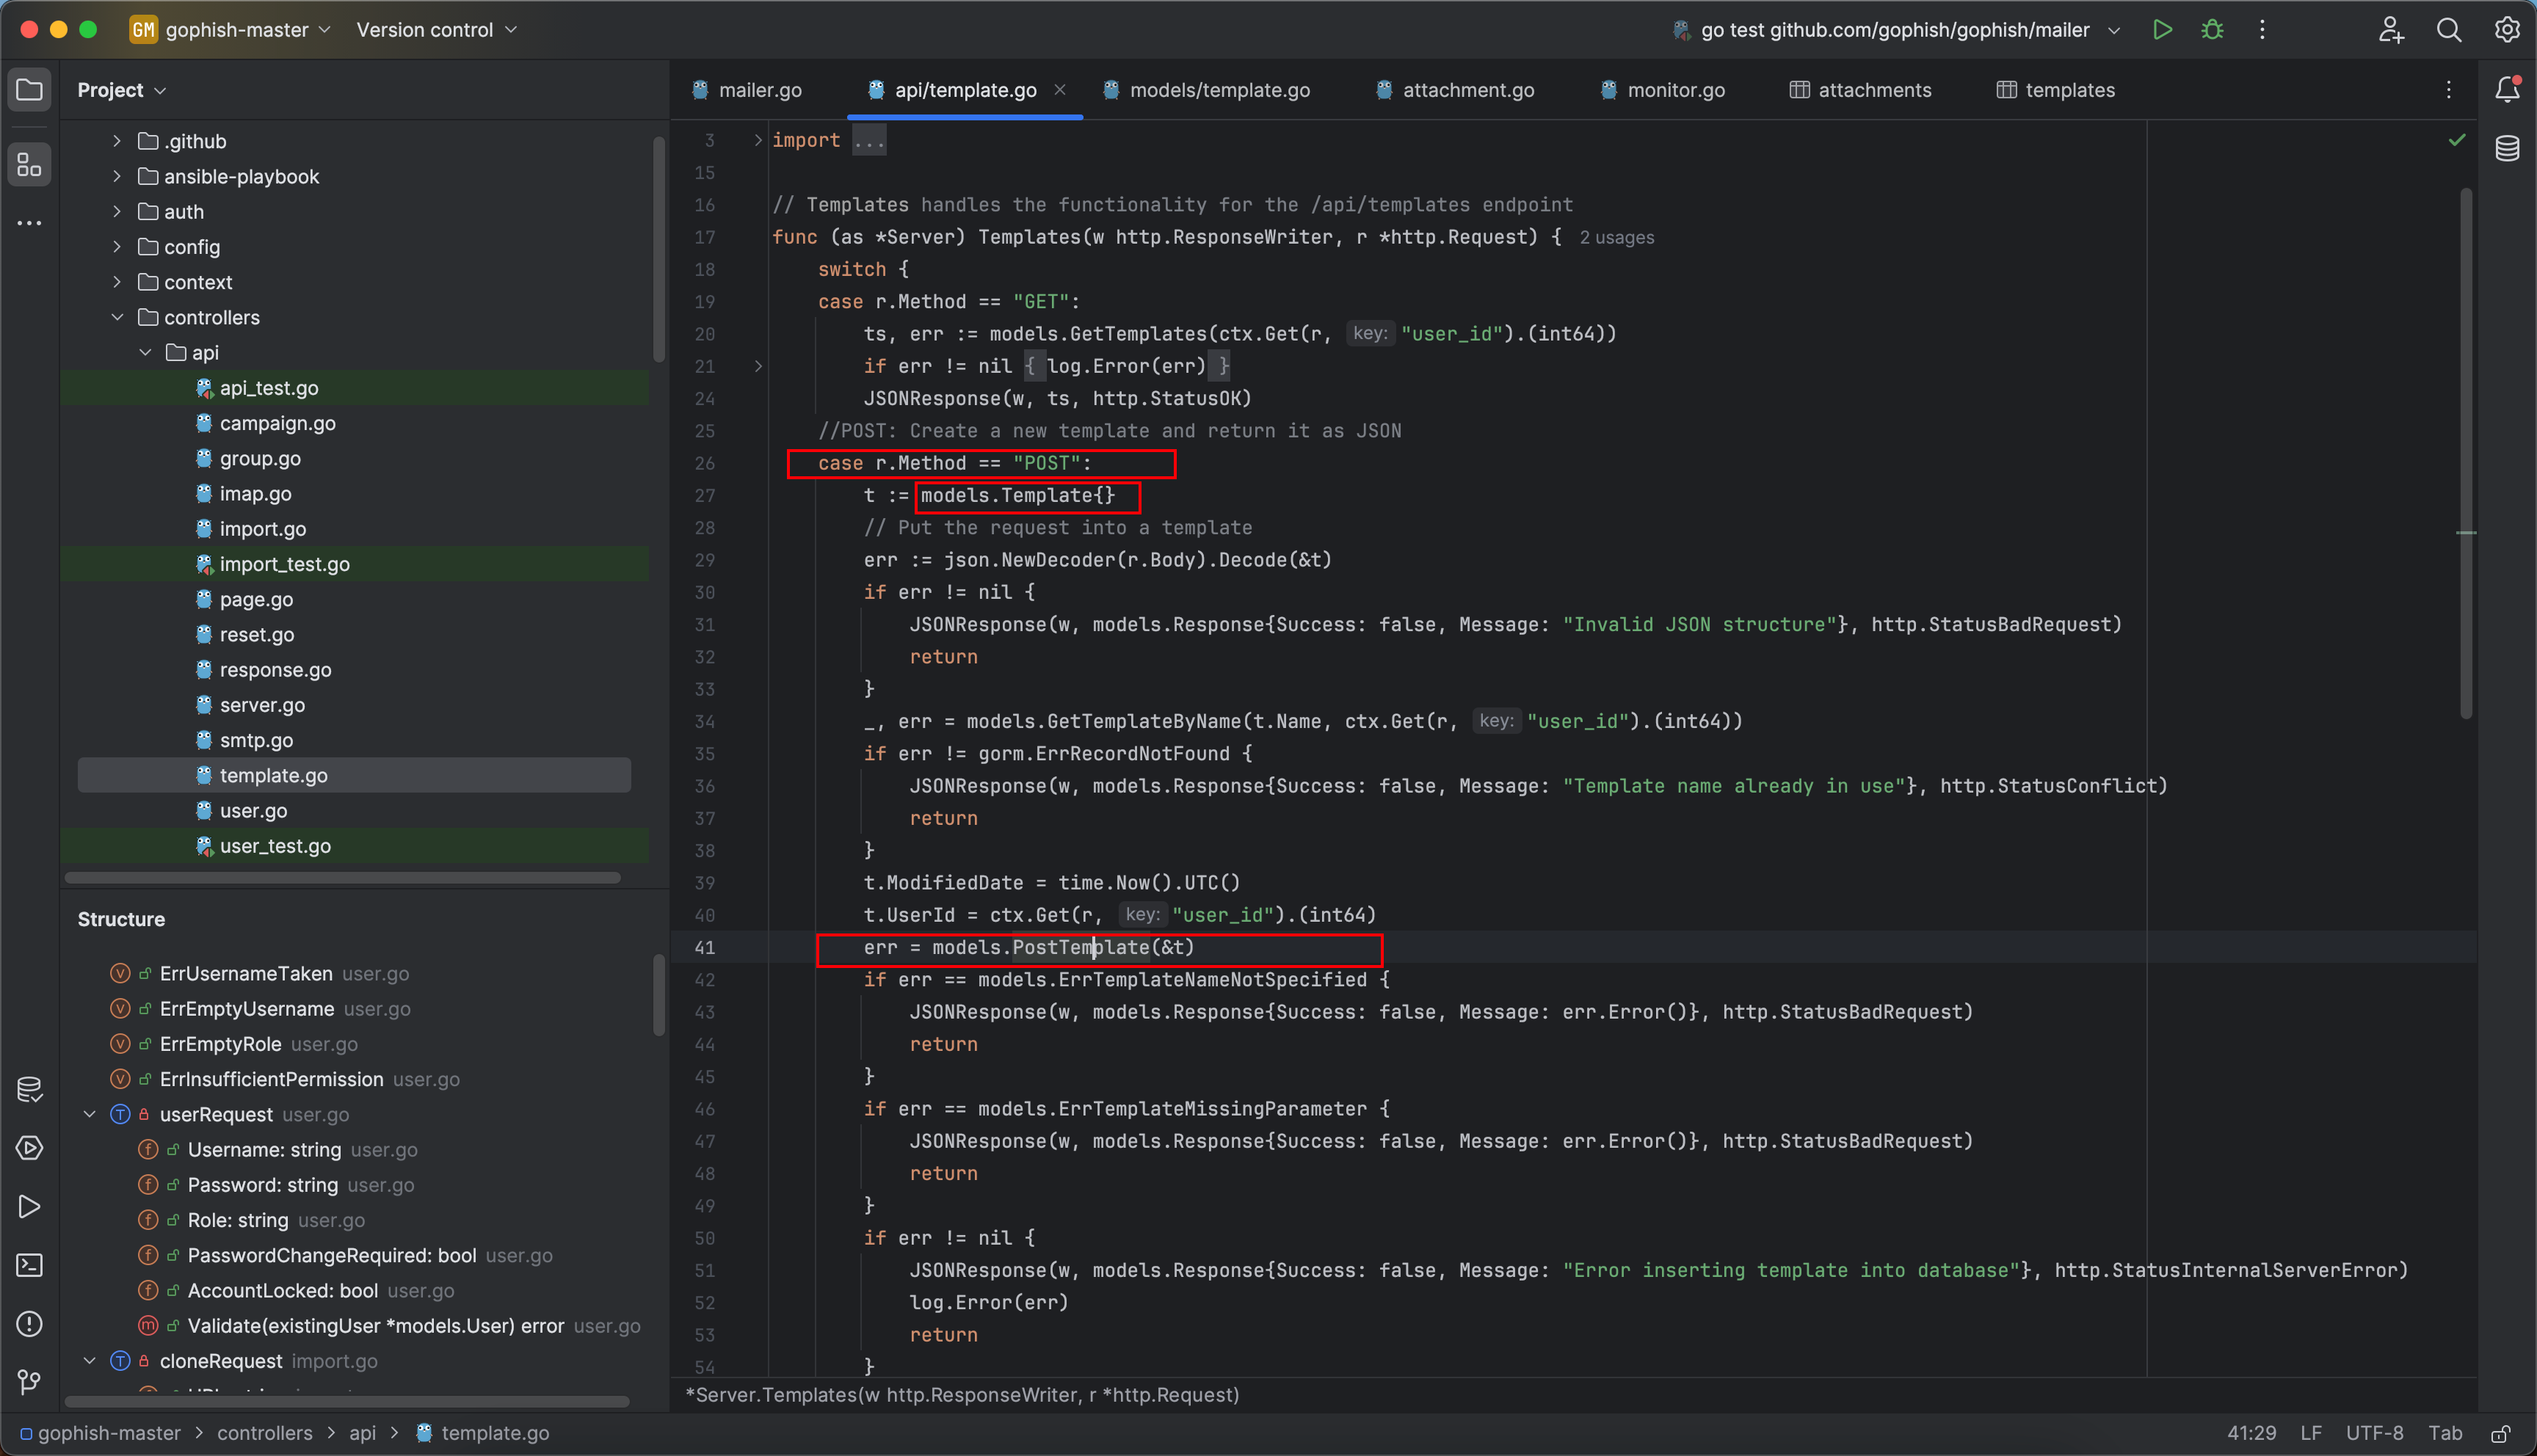This screenshot has width=2537, height=1456.
Task: Select user_test.go in project tree
Action: [355, 846]
